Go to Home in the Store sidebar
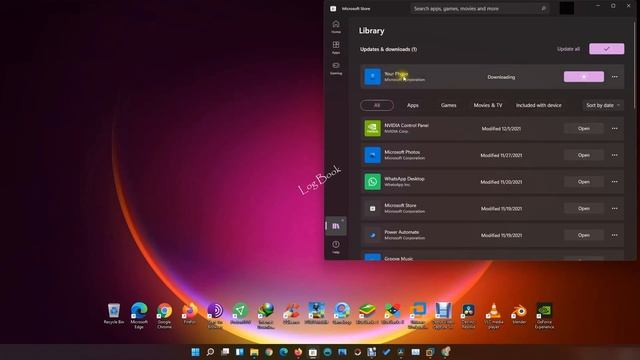The image size is (640, 360). coord(336,27)
